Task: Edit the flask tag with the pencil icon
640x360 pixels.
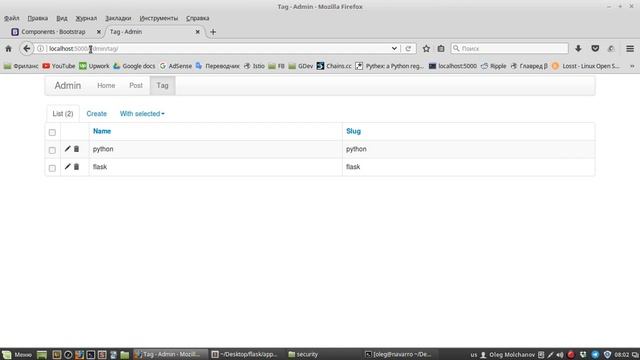Action: pos(68,167)
